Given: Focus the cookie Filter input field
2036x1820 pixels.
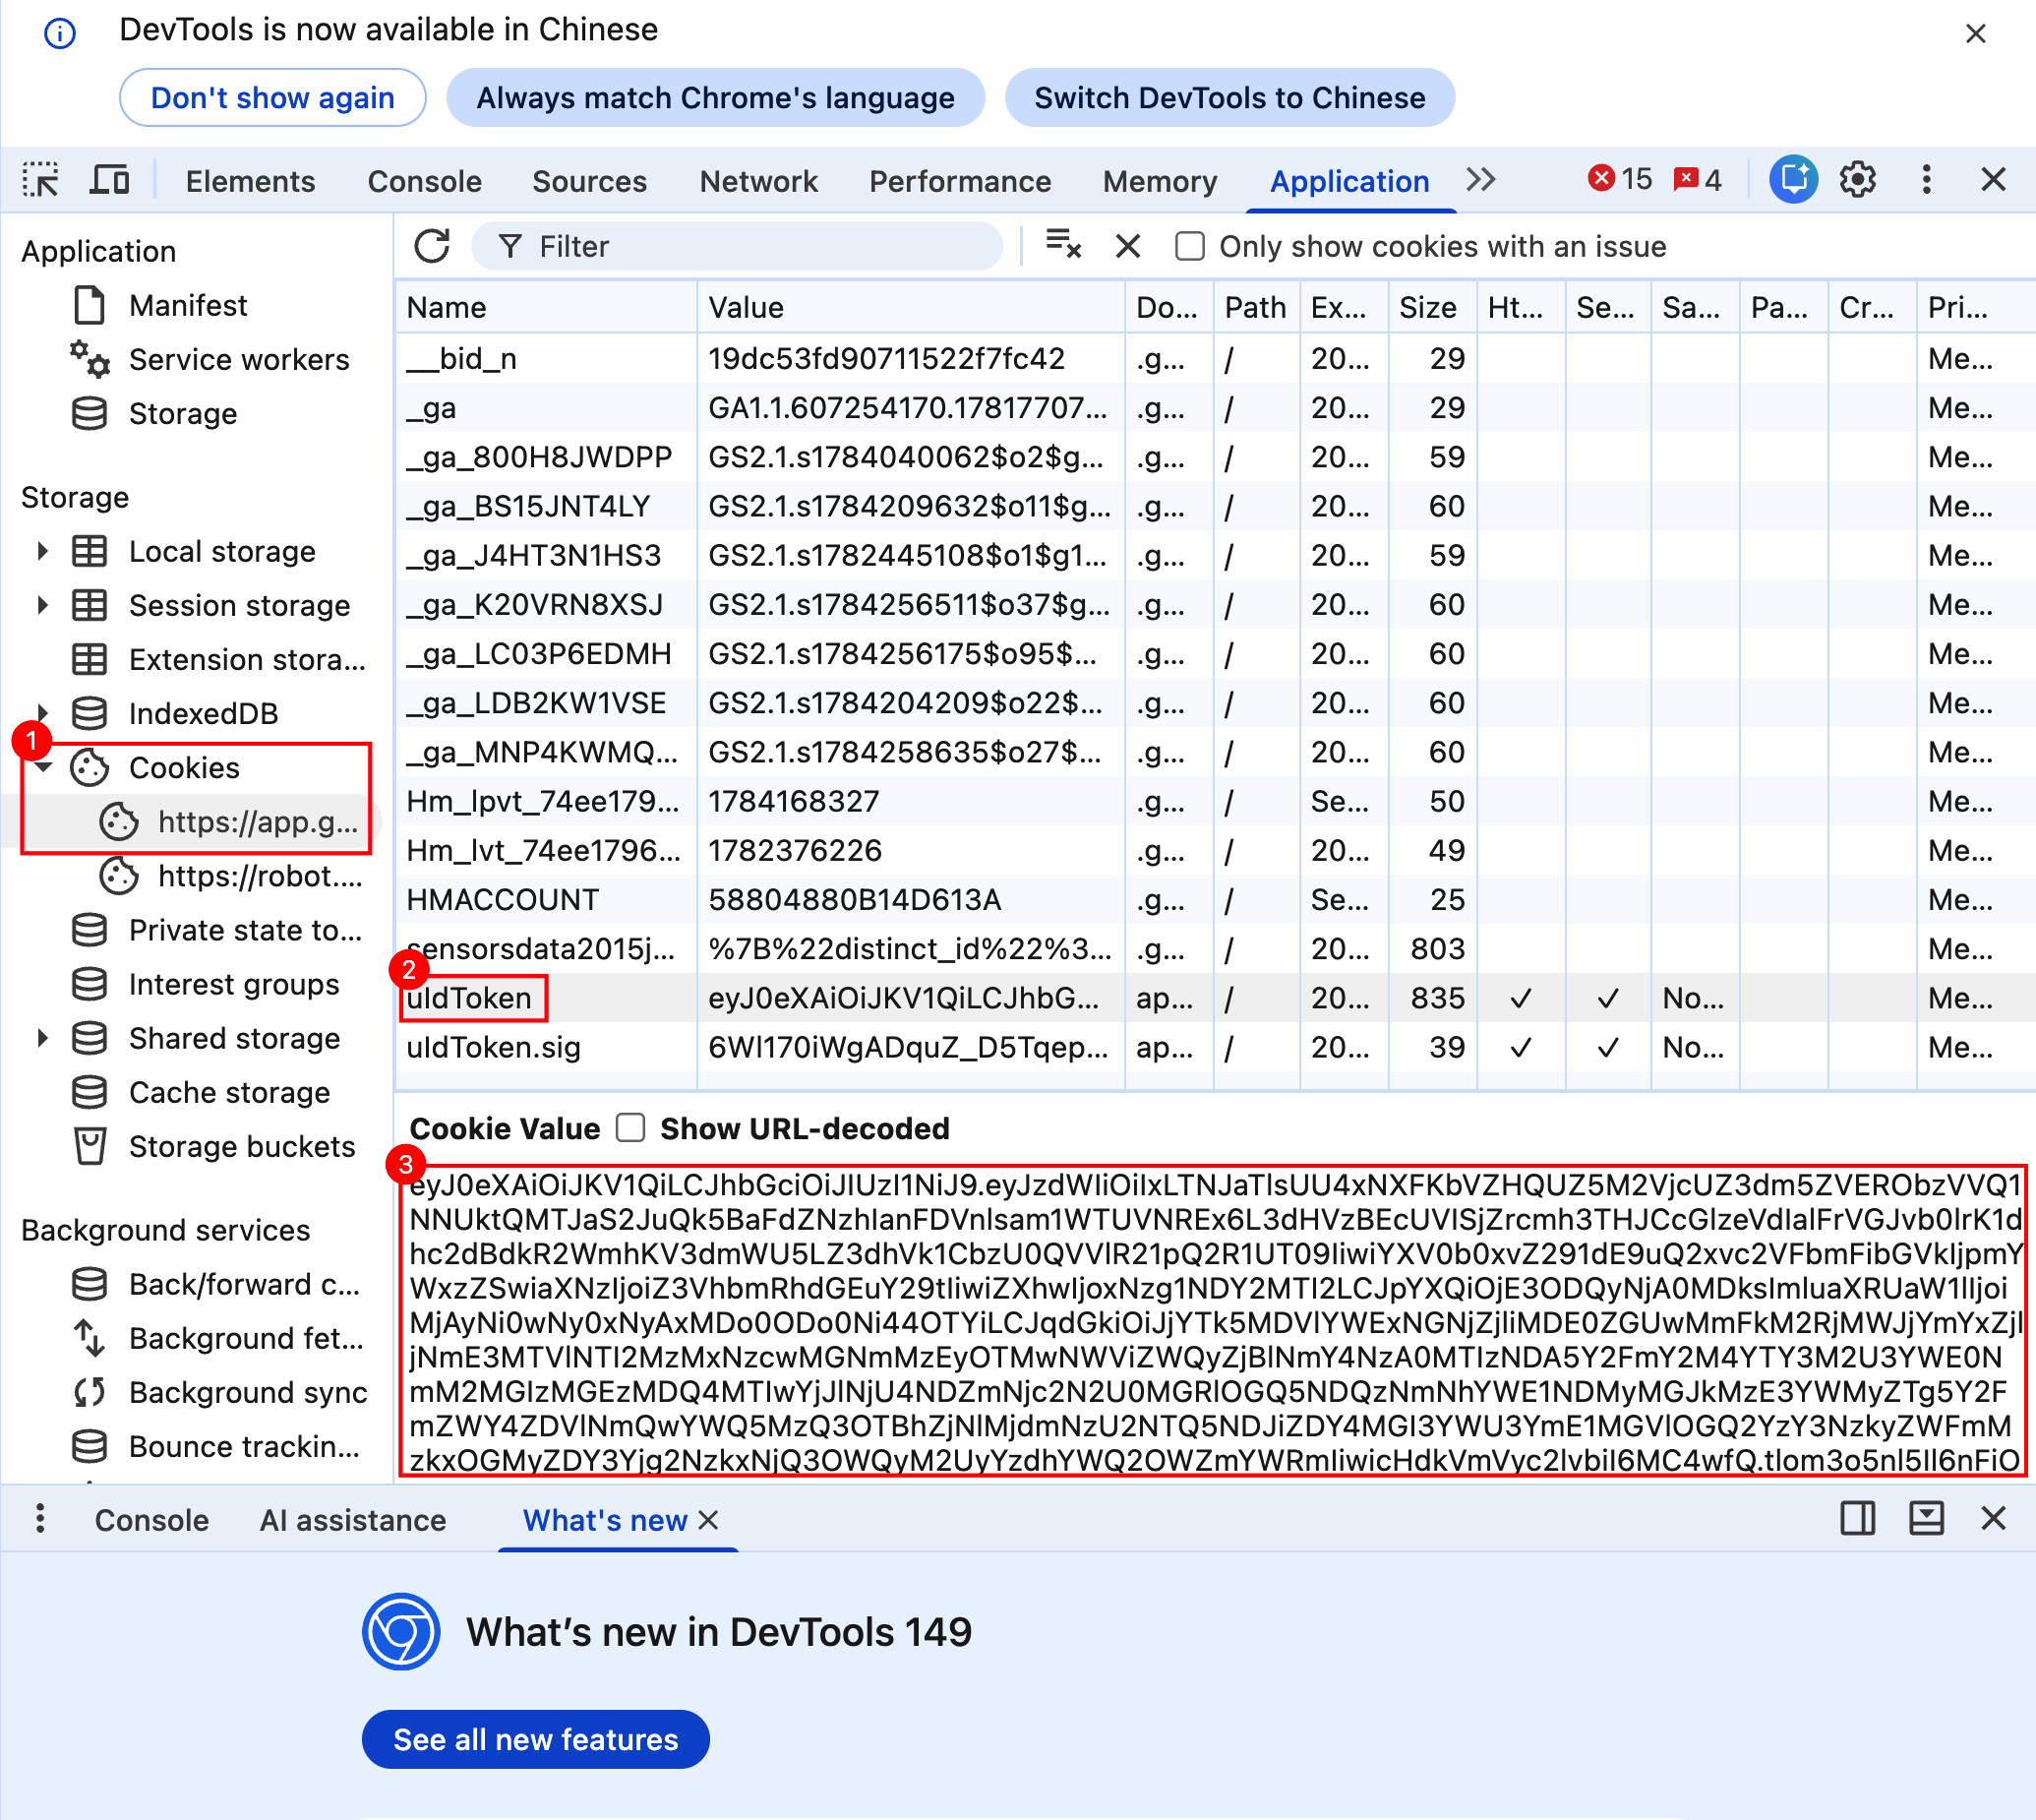Looking at the screenshot, I should coord(736,246).
